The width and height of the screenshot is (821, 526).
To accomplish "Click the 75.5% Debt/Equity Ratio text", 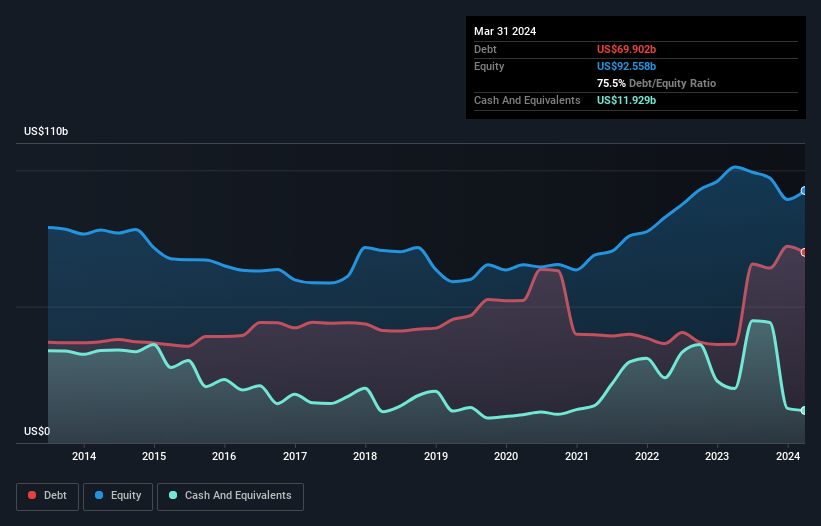I will point(656,83).
